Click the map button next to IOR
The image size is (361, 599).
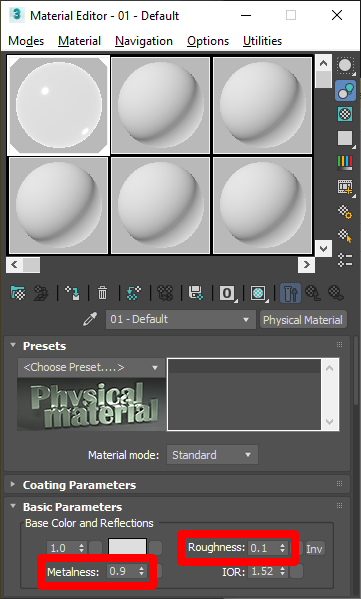coord(296,572)
